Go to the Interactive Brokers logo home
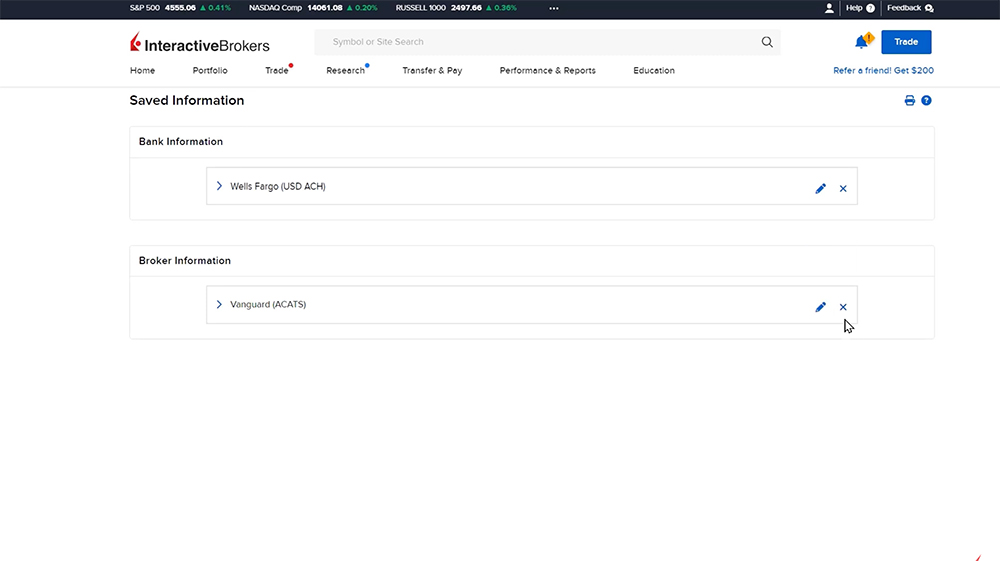This screenshot has height=561, width=1000. pyautogui.click(x=200, y=43)
